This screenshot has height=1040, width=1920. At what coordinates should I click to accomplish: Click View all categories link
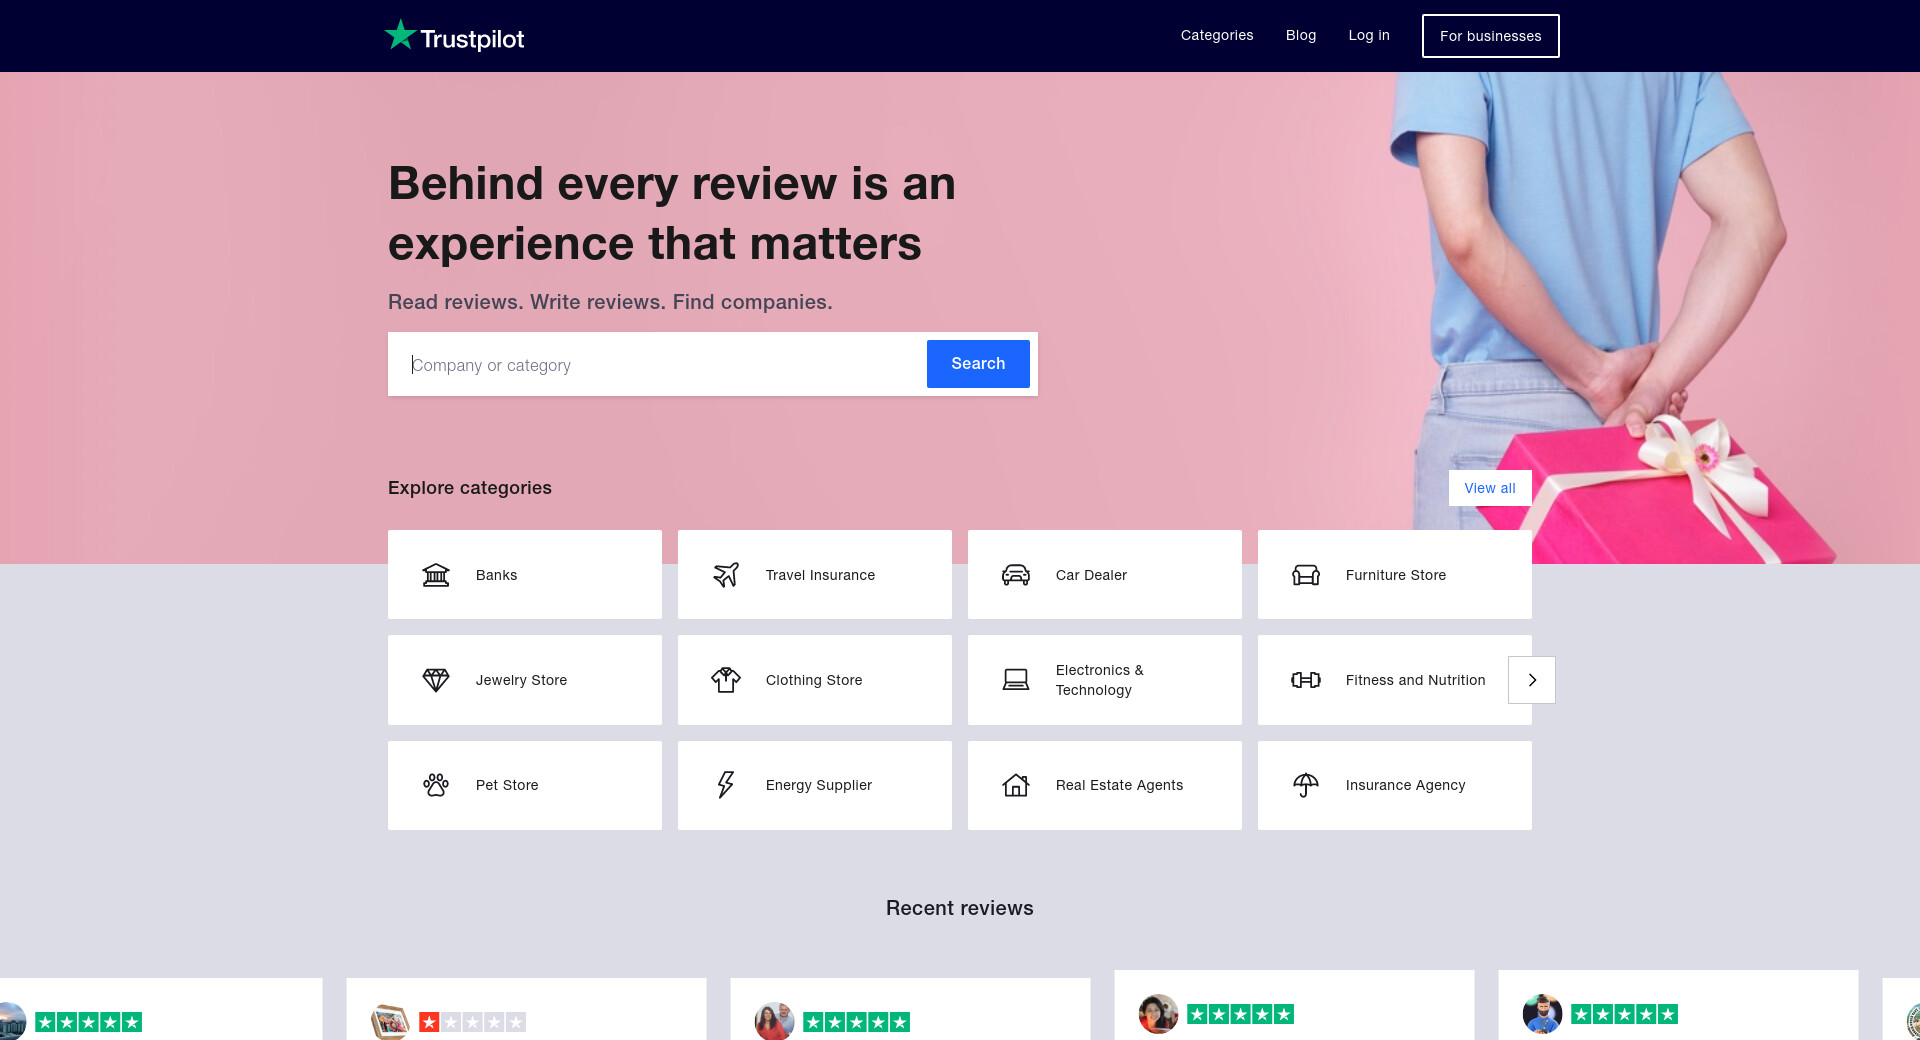[1490, 488]
